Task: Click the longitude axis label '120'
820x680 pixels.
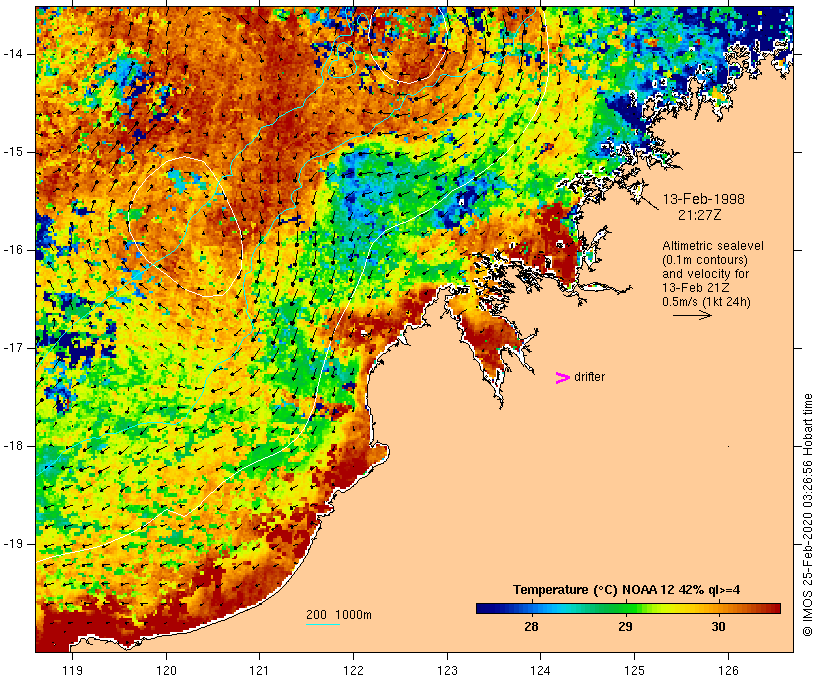Action: 166,671
